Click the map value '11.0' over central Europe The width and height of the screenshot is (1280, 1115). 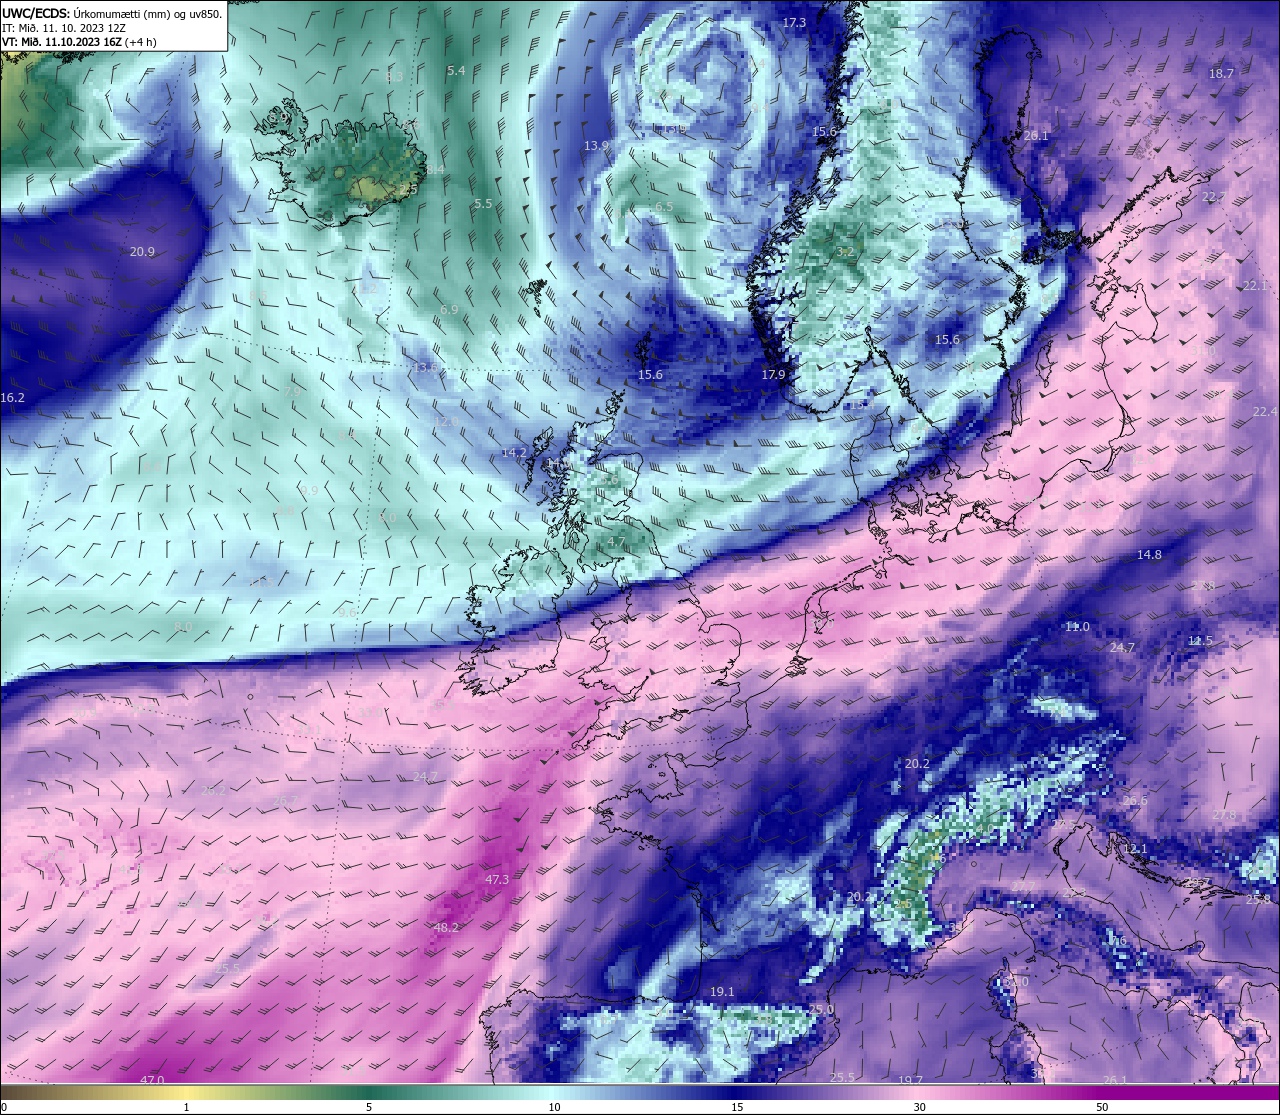click(x=1077, y=626)
